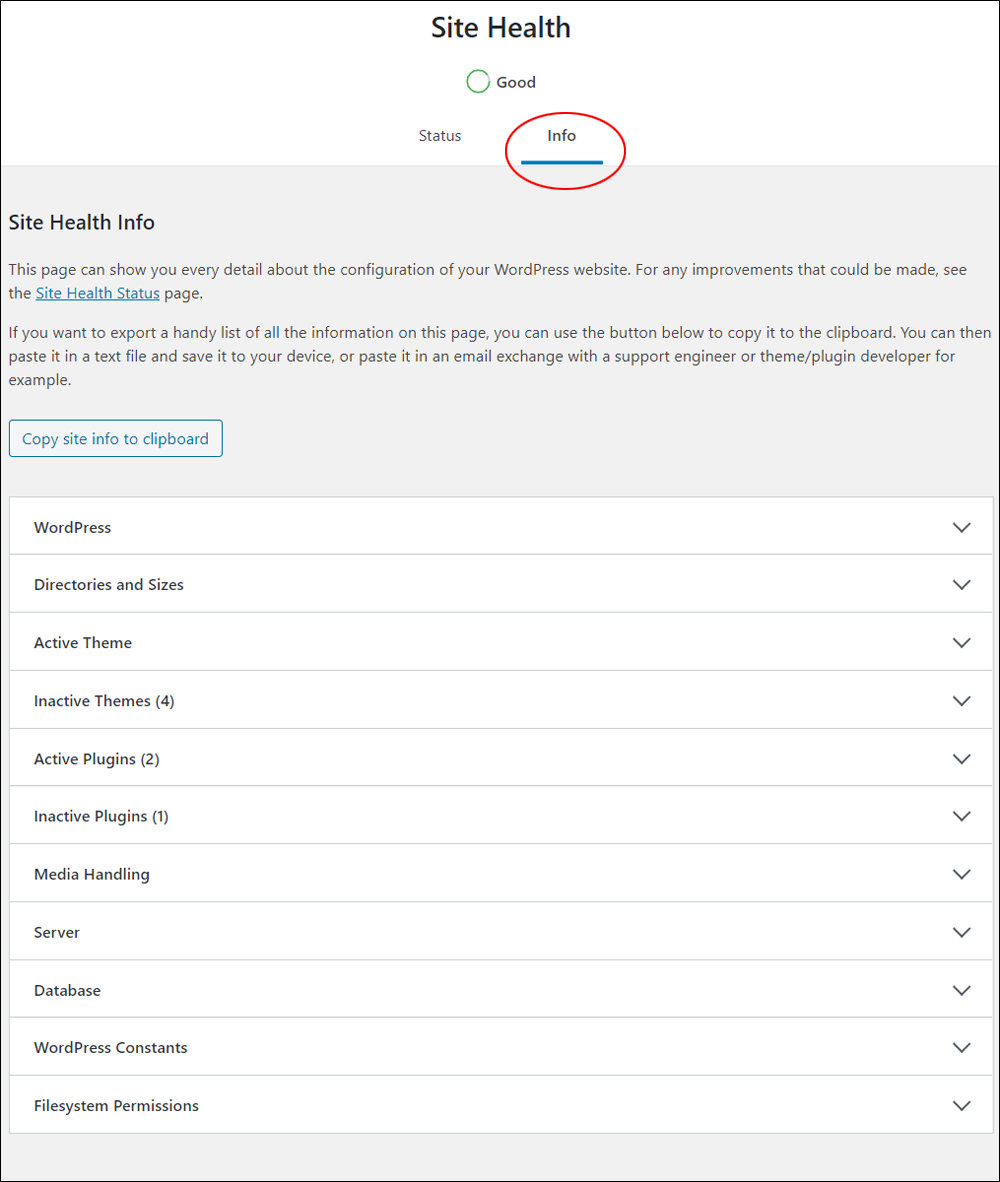Click the Site Health Info heading
The image size is (1000, 1182).
(81, 222)
